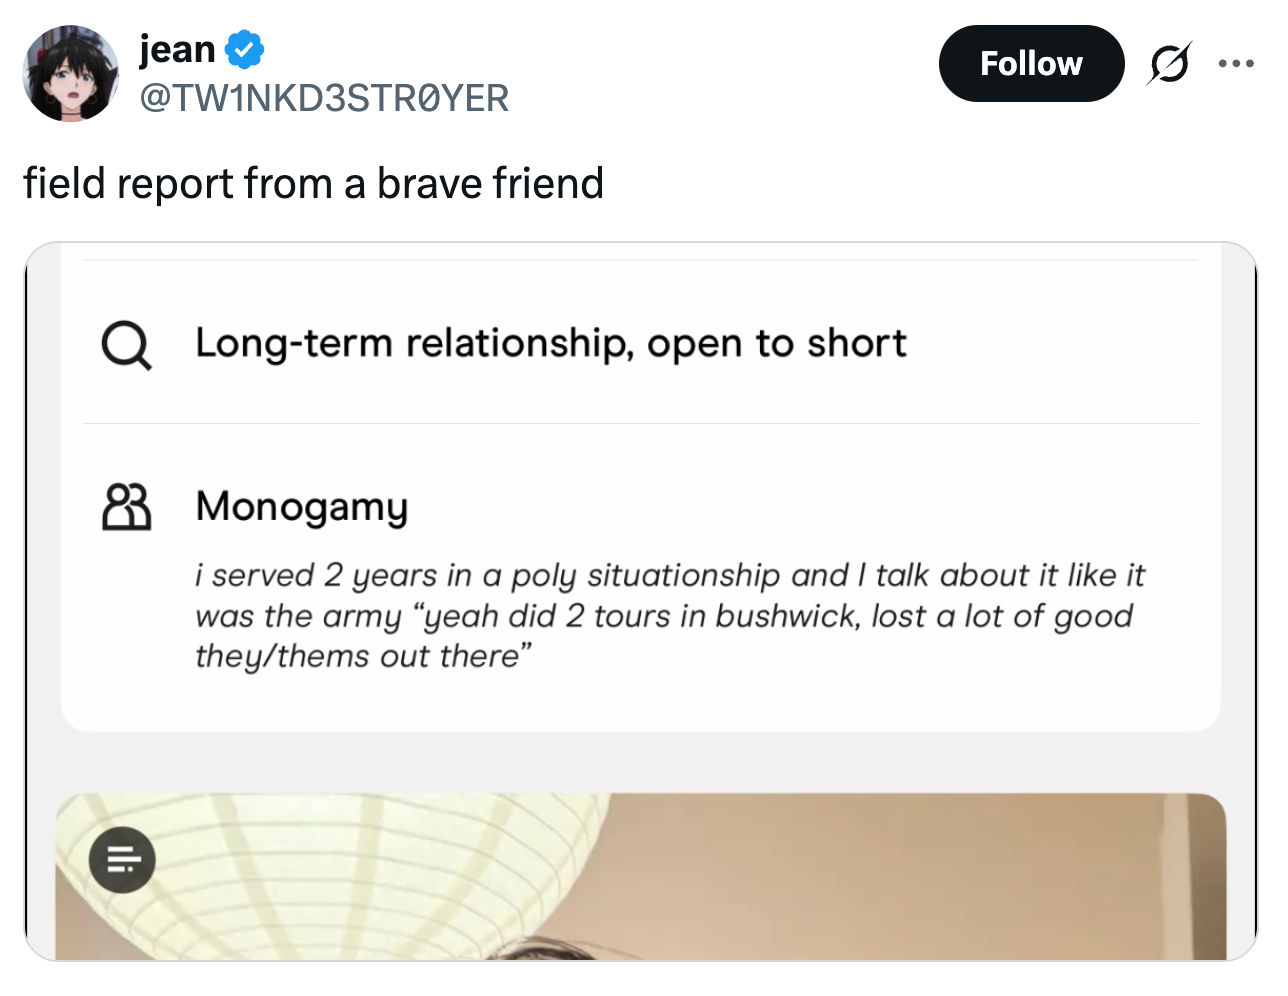Viewport: 1288px width, 996px height.
Task: Click the display name "jean"
Action: pos(177,48)
